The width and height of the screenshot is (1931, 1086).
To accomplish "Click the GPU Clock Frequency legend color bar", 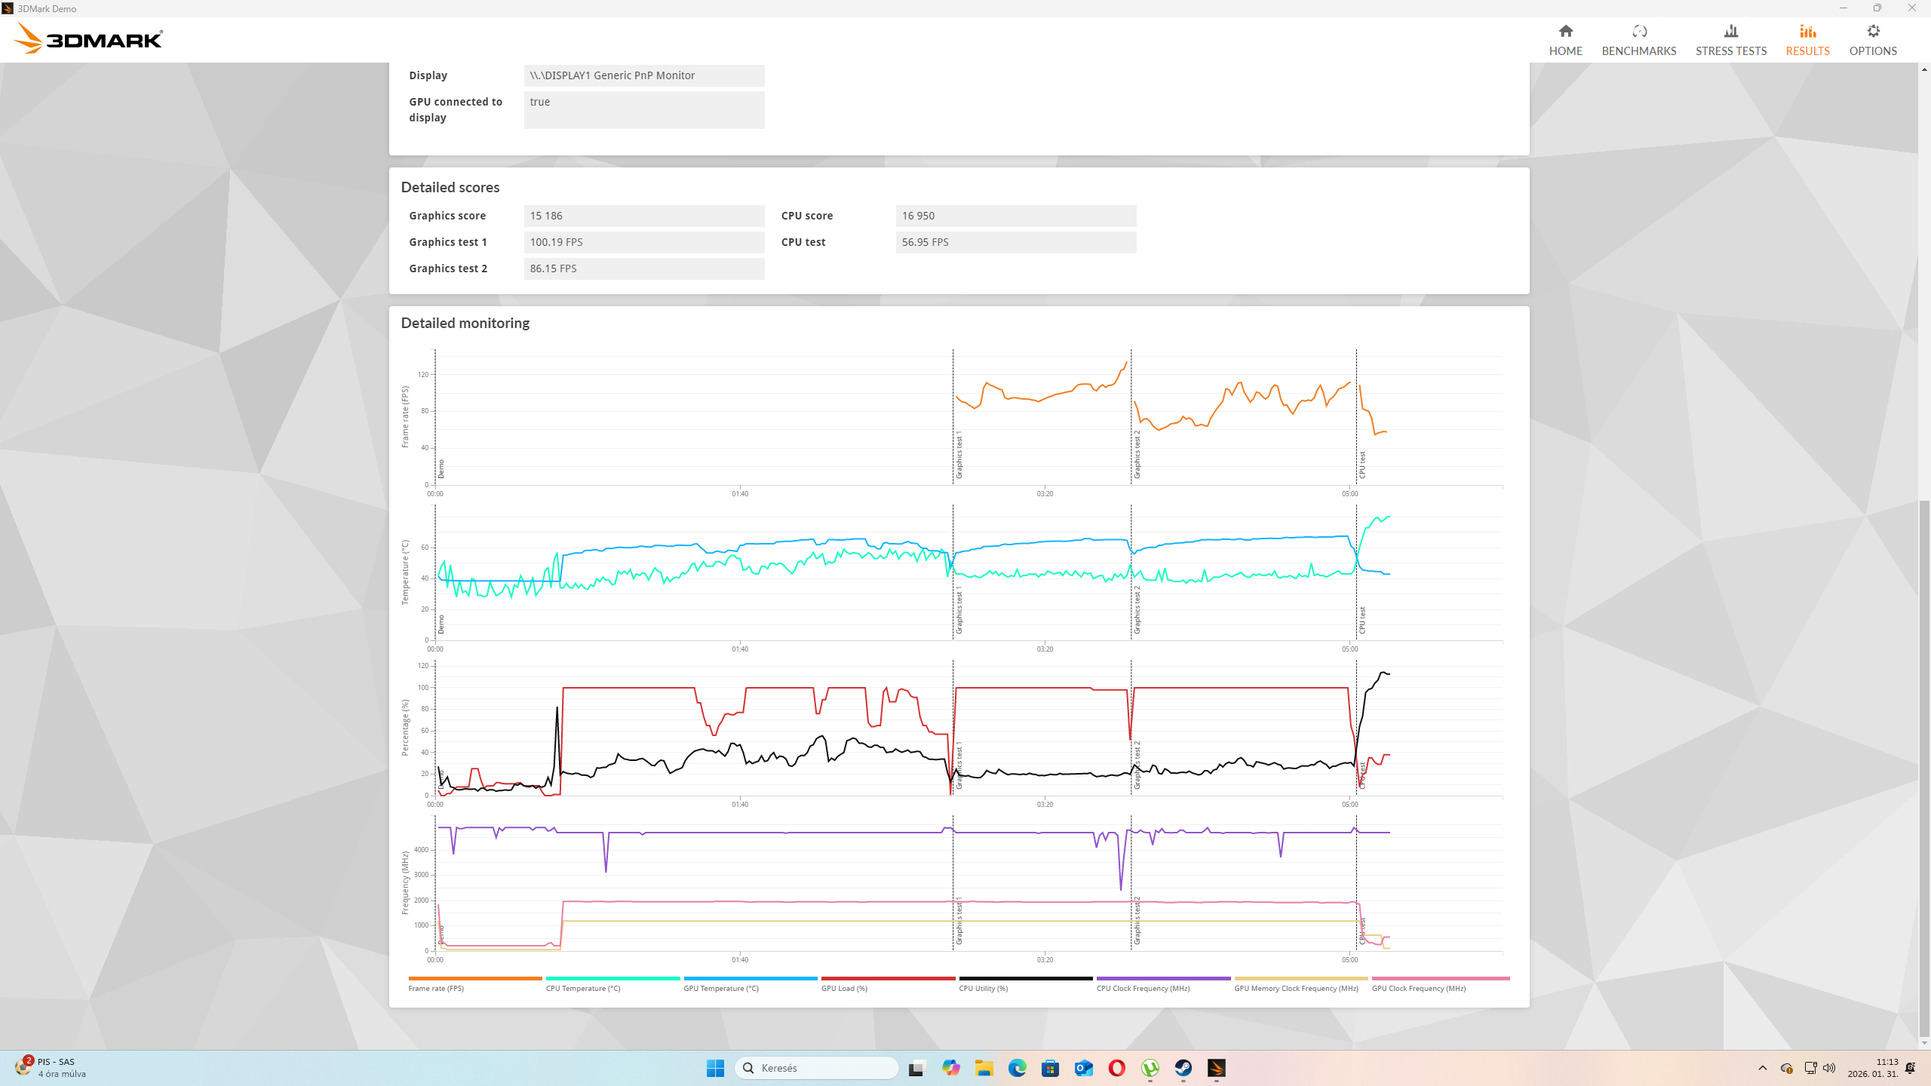I will click(x=1440, y=978).
